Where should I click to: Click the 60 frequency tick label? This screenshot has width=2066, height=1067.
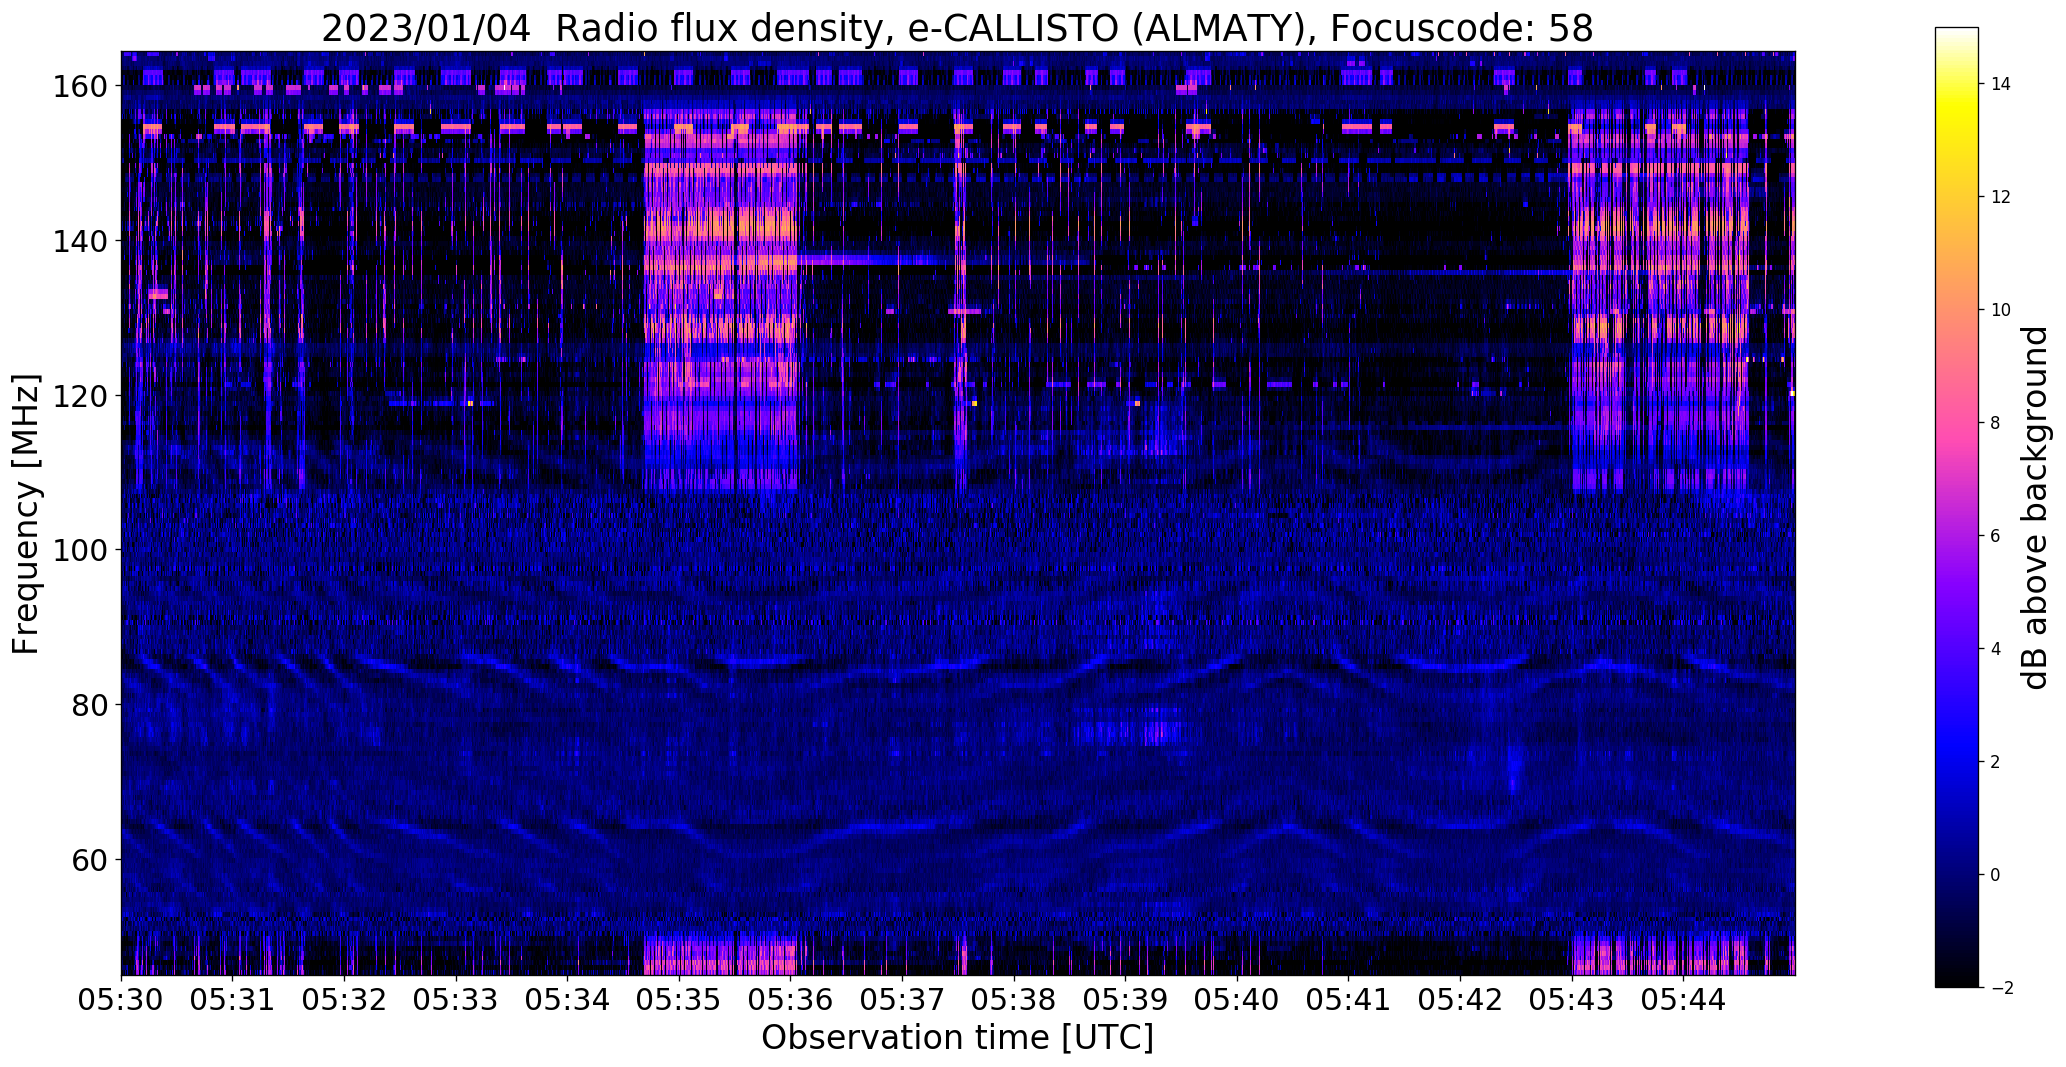coord(88,859)
